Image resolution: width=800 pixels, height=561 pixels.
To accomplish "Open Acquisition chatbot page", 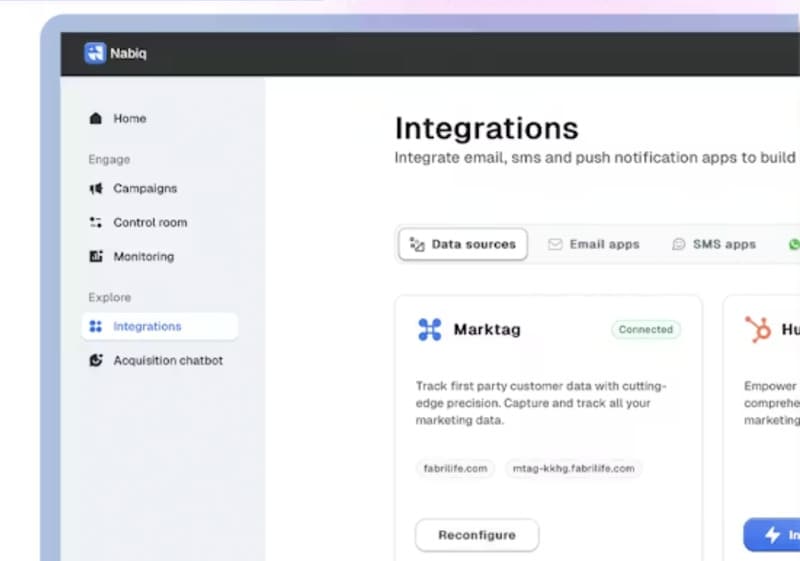I will click(168, 360).
